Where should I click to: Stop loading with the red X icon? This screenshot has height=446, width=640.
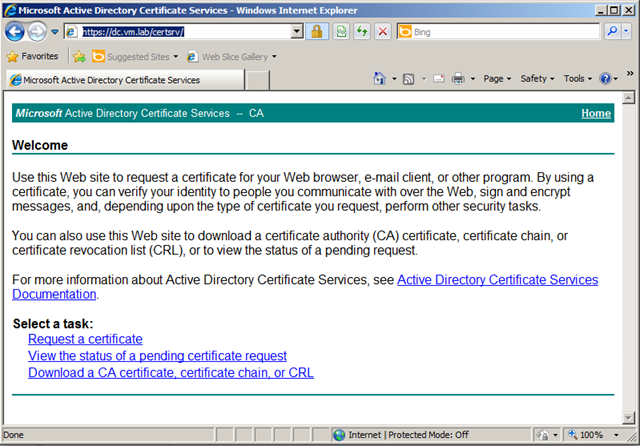(383, 32)
